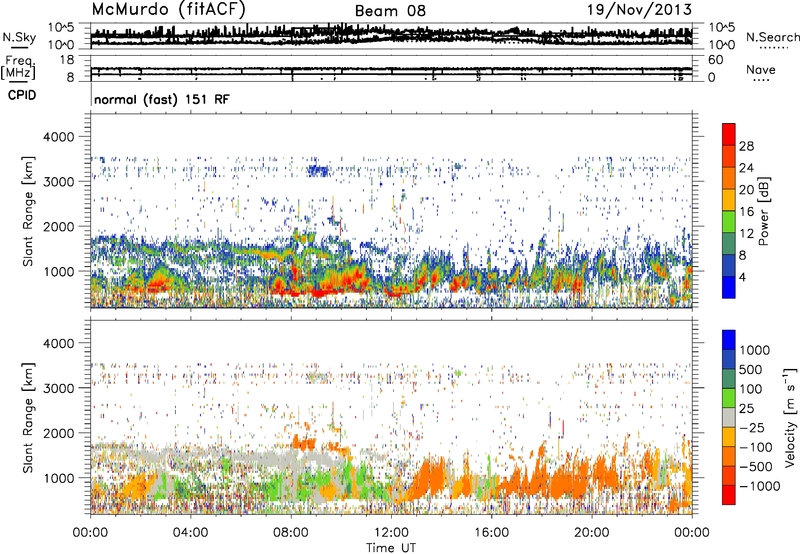The height and width of the screenshot is (554, 800).
Task: Select the 12:00 time tick label
Action: tap(391, 533)
